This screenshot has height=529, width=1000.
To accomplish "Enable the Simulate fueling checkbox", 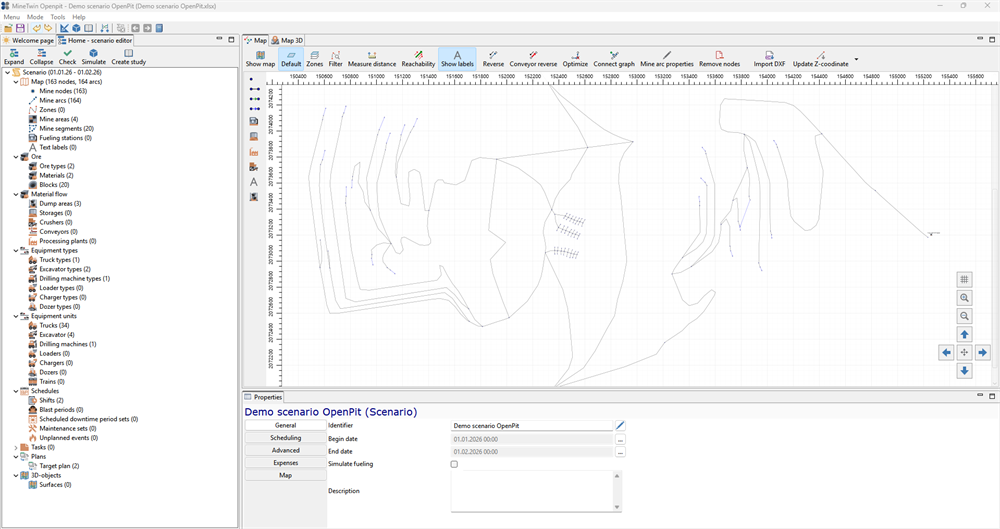I will click(454, 465).
